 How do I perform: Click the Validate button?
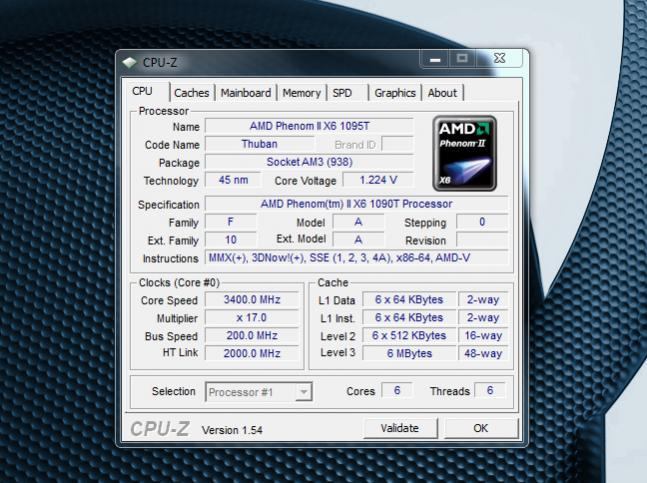tap(400, 428)
